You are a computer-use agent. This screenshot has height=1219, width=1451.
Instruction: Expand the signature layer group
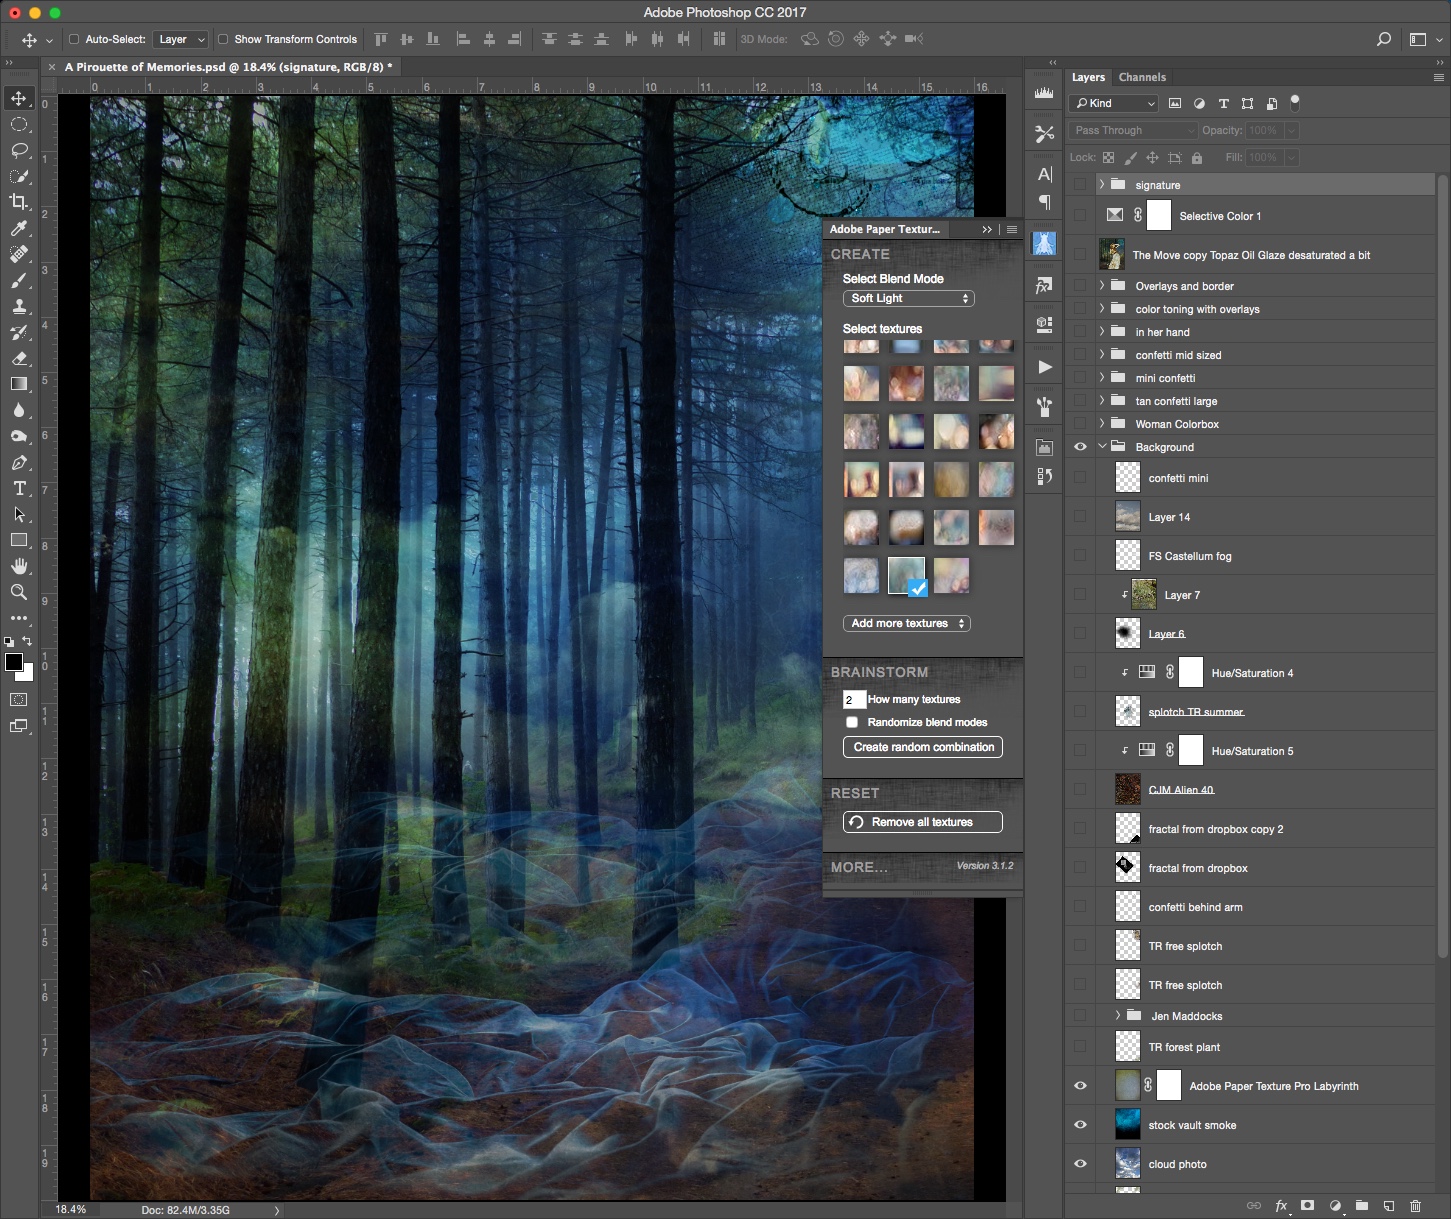1102,185
